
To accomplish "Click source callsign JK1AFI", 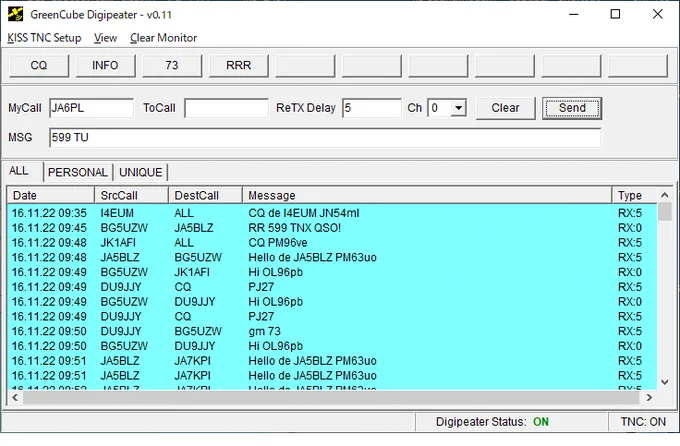I will pyautogui.click(x=118, y=243).
